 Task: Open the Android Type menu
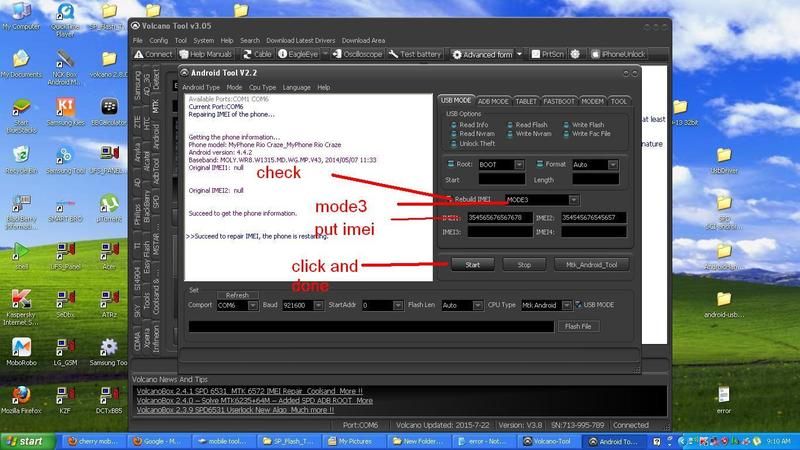tap(201, 87)
